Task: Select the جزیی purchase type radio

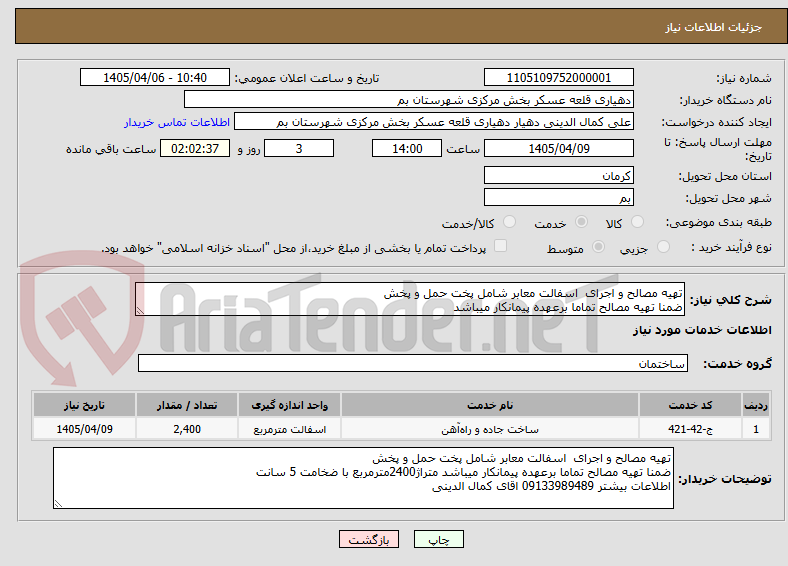Action: pyautogui.click(x=663, y=246)
